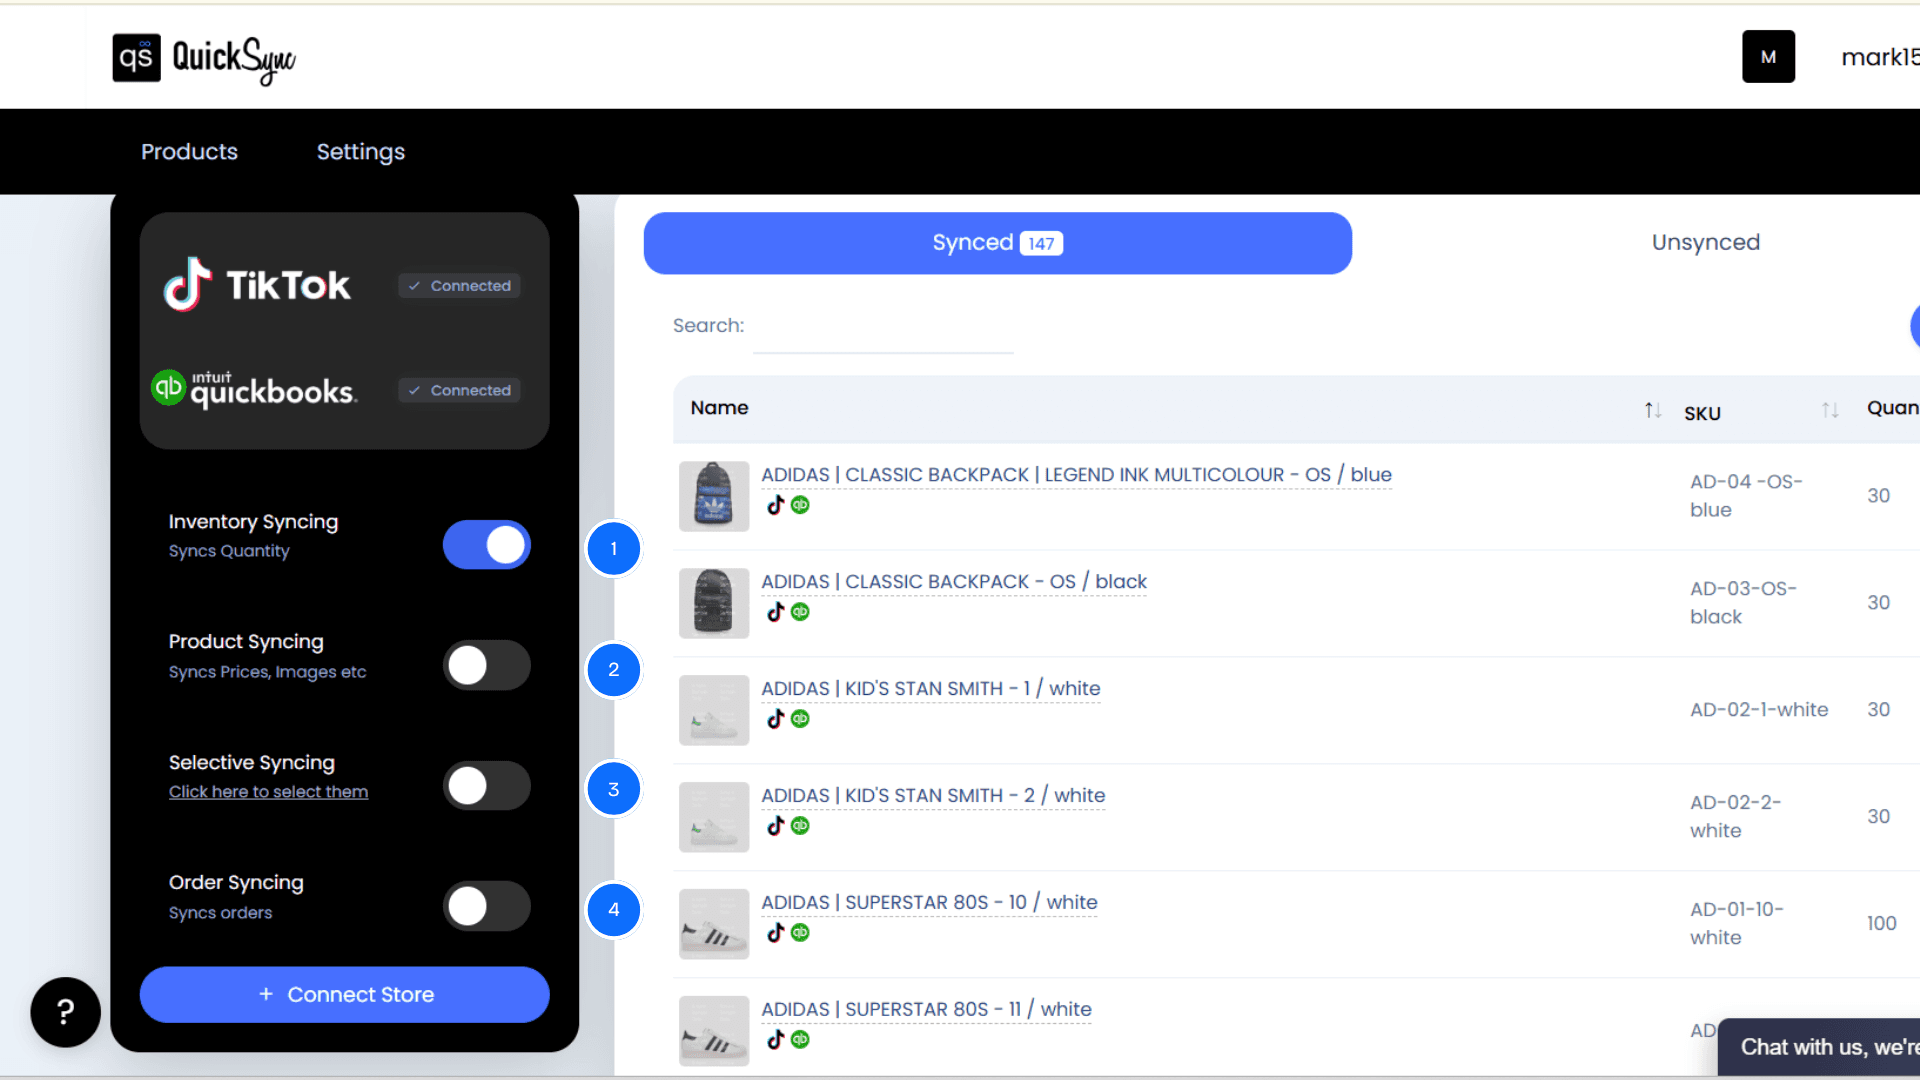The height and width of the screenshot is (1080, 1920).
Task: Open the Products menu
Action: click(x=189, y=152)
